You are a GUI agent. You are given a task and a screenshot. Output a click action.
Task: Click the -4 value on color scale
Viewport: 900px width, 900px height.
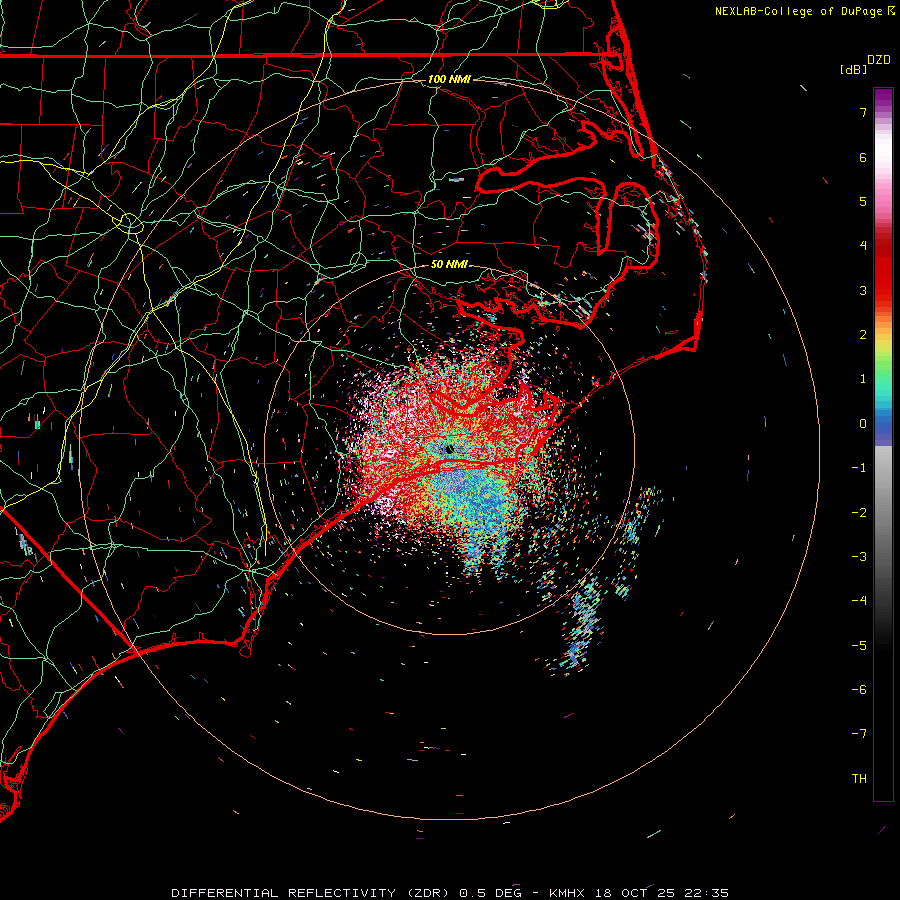click(859, 601)
